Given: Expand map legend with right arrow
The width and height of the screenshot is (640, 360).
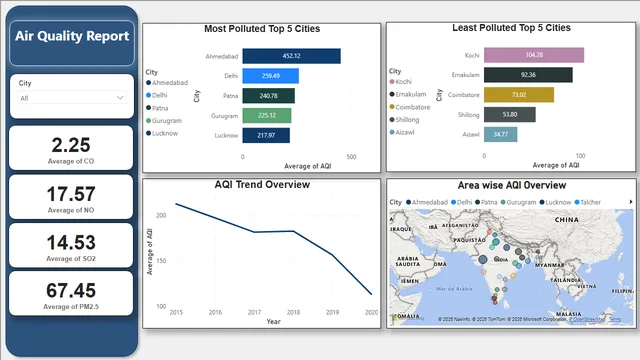Looking at the screenshot, I should click(631, 202).
